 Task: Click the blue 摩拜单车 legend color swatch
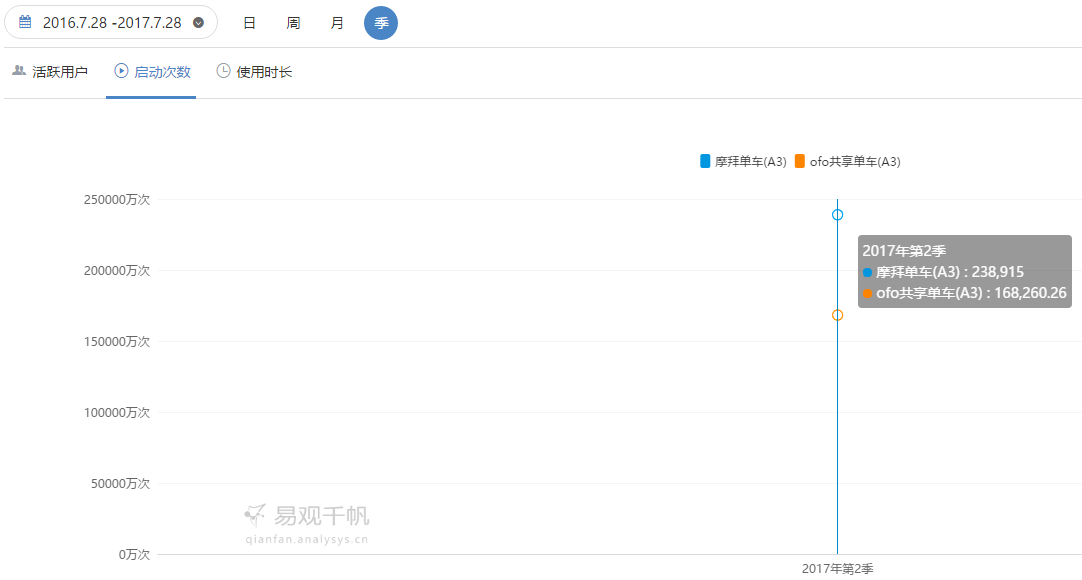point(705,162)
